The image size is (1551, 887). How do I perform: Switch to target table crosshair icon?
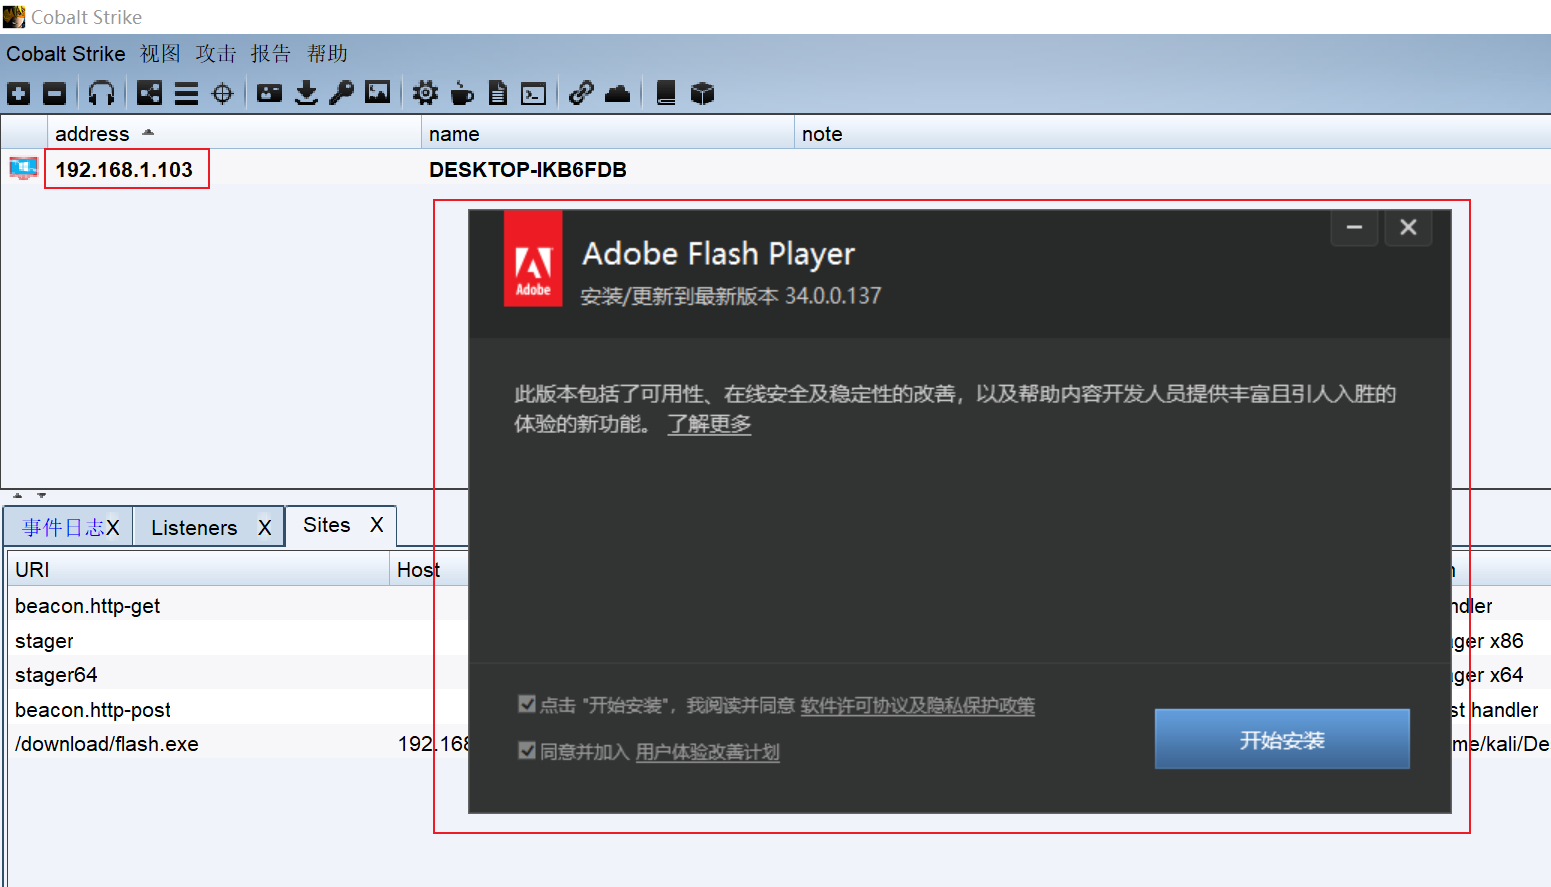(x=223, y=94)
